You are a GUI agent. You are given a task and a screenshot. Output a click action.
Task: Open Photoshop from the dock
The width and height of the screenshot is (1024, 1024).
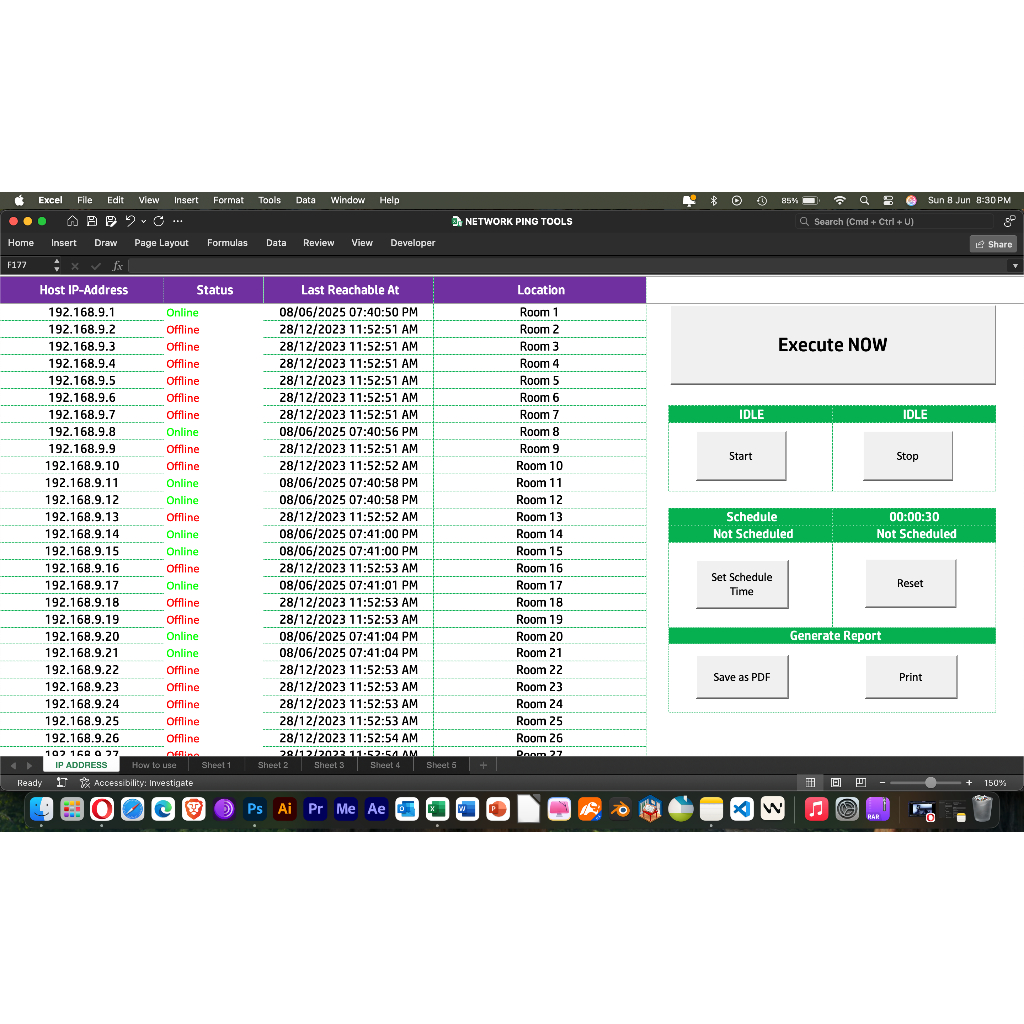254,809
